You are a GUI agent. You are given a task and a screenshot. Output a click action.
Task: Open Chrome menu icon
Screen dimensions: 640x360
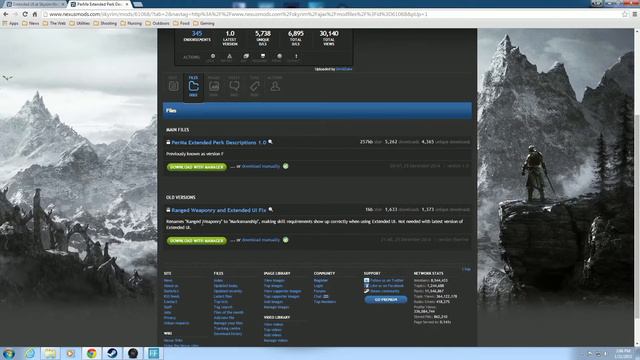pyautogui.click(x=635, y=14)
